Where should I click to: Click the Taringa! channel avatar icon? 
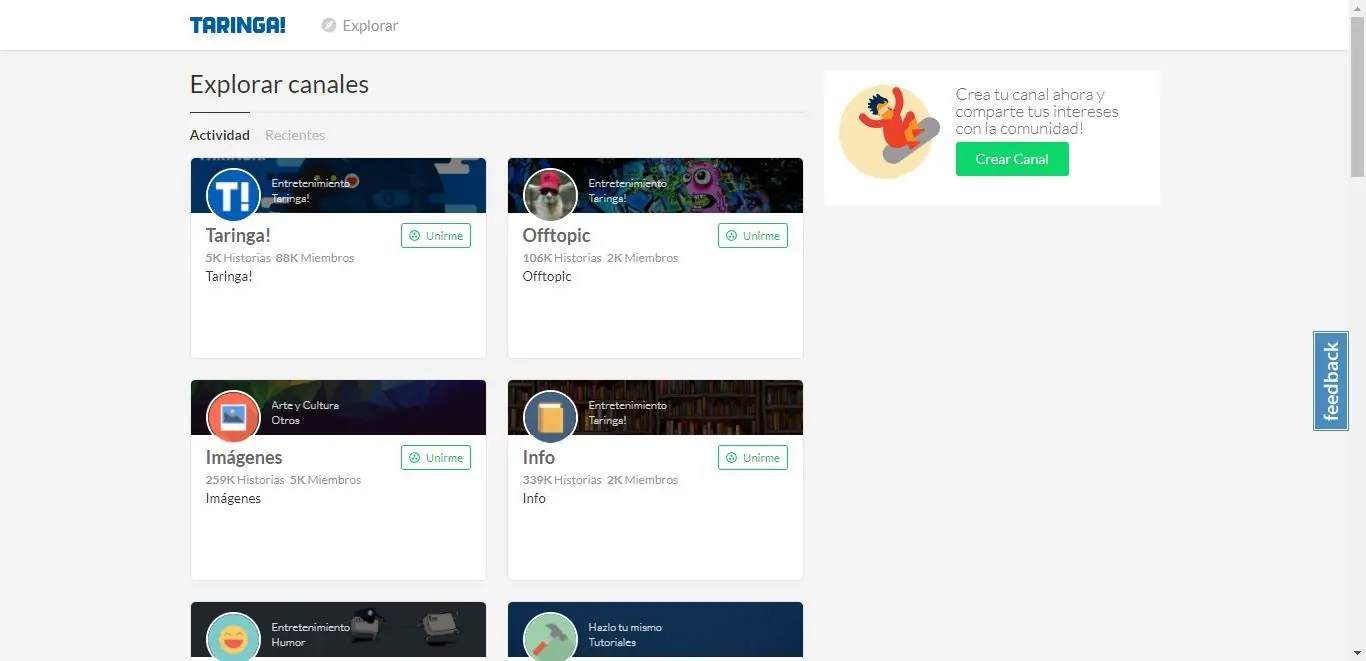[233, 195]
